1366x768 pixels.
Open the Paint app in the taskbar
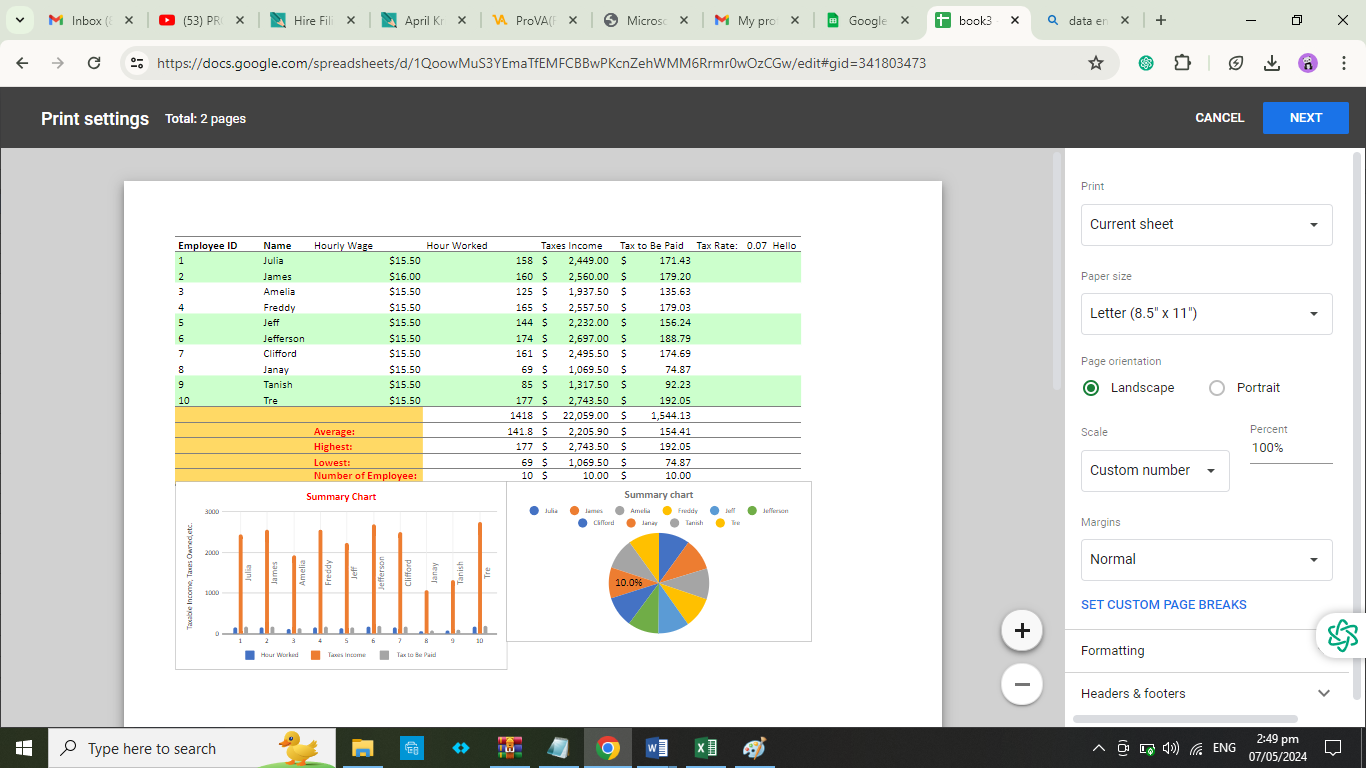coord(754,748)
